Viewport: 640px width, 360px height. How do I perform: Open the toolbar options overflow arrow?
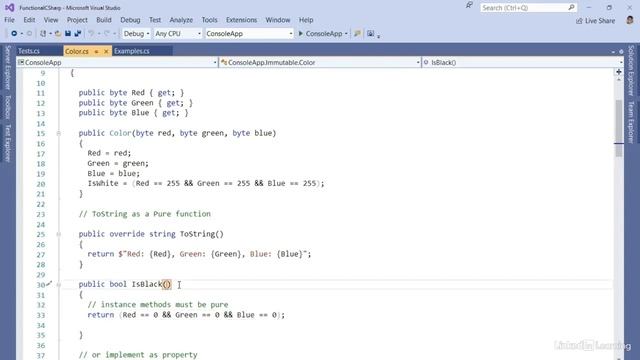coord(378,36)
